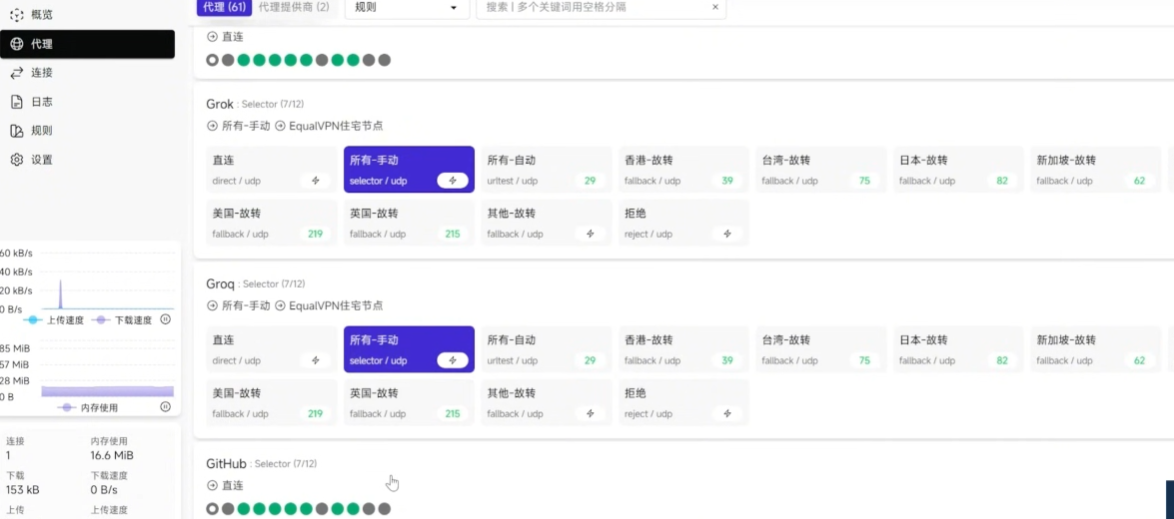
Task: Test latency of Groq 其他-故转 via lightning icon
Action: point(590,413)
